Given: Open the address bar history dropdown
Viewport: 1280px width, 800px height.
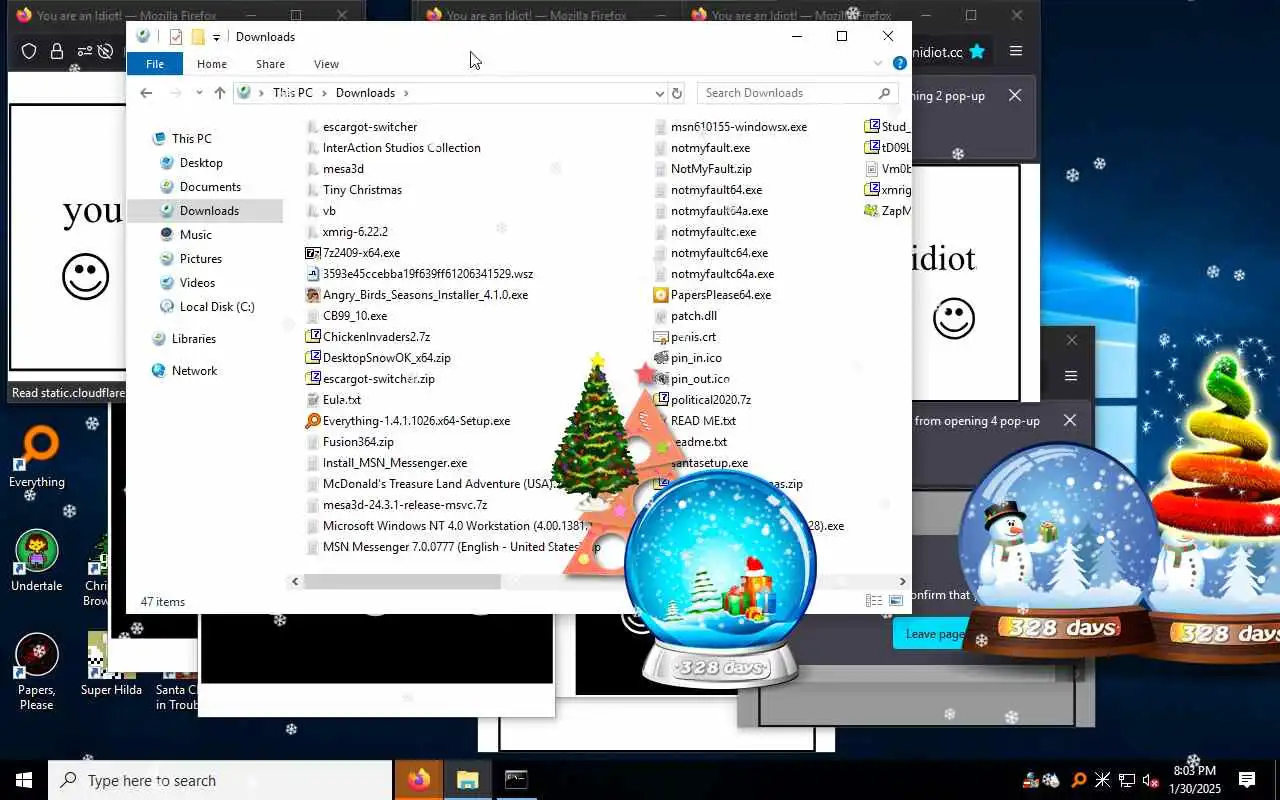Looking at the screenshot, I should [x=659, y=93].
